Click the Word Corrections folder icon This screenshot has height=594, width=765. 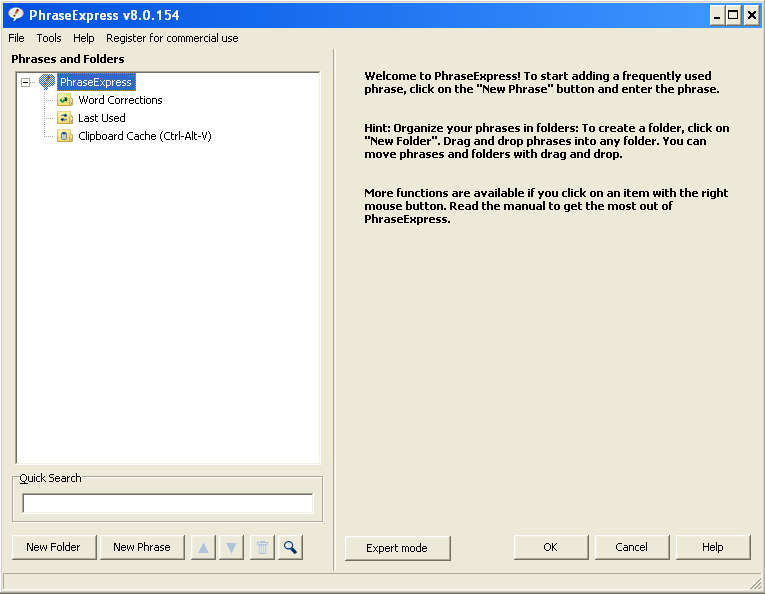65,100
